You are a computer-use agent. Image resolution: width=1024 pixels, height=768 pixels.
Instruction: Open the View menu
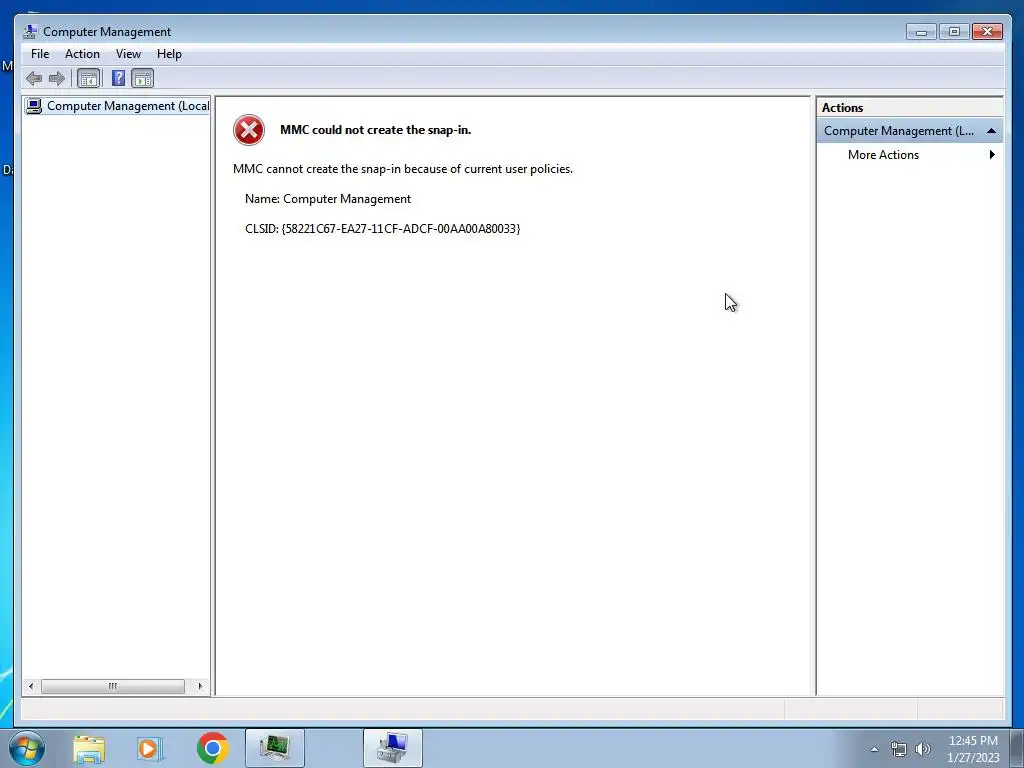click(x=128, y=54)
